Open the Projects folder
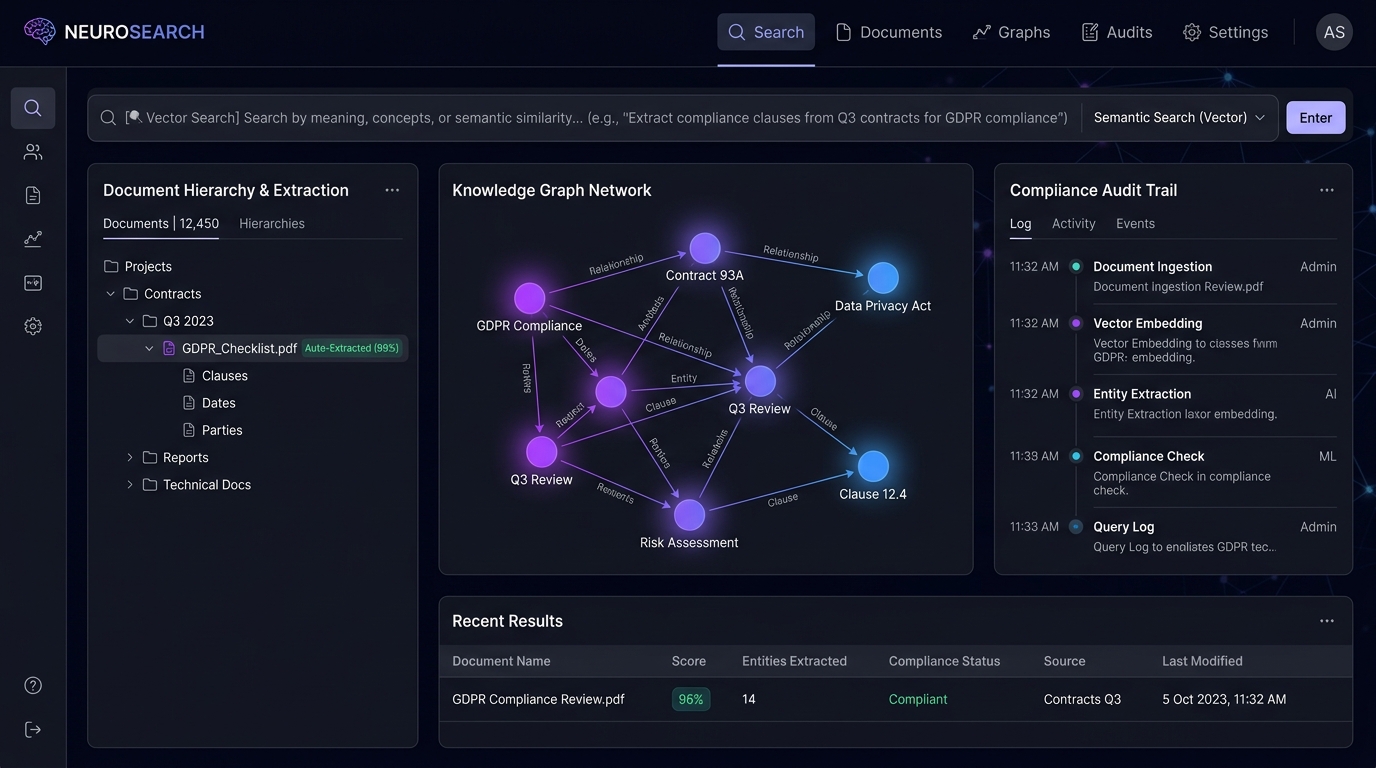Screen dimensions: 1376x768 [x=138, y=267]
